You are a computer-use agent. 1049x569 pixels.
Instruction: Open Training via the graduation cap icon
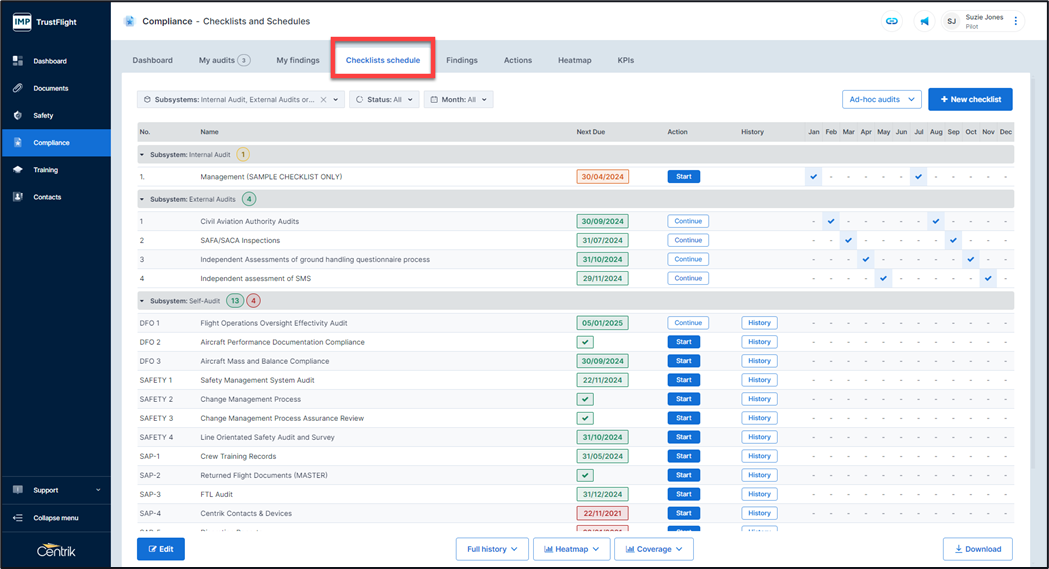coord(18,170)
